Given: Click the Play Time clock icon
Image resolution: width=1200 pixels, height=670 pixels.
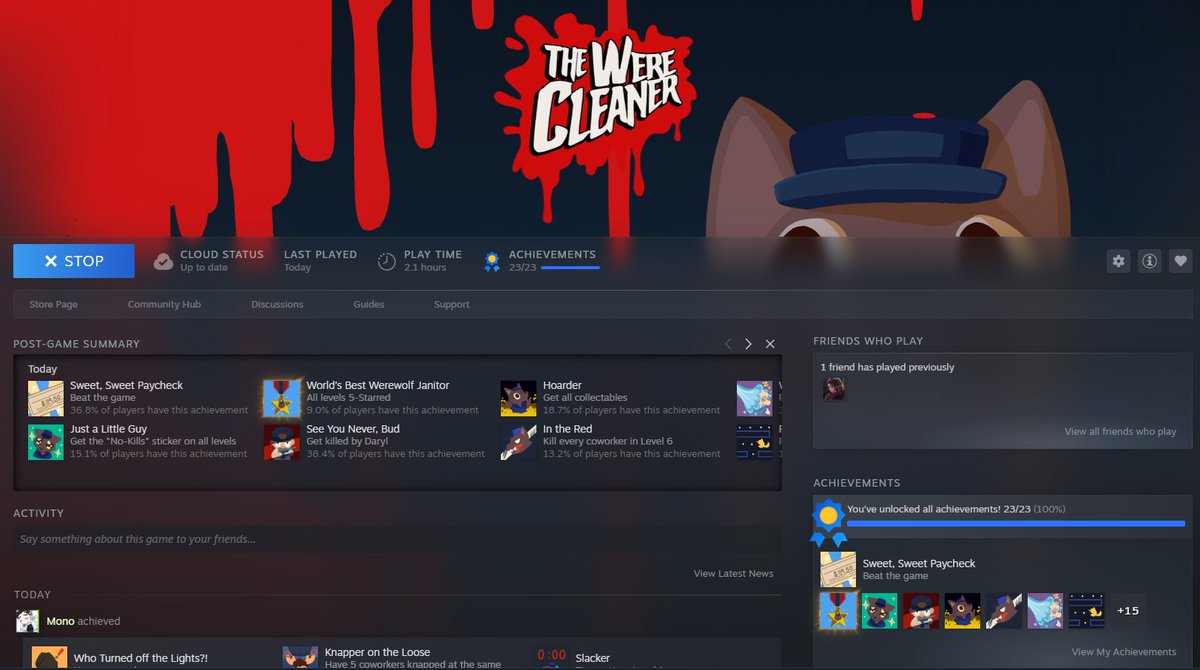Looking at the screenshot, I should (x=387, y=261).
